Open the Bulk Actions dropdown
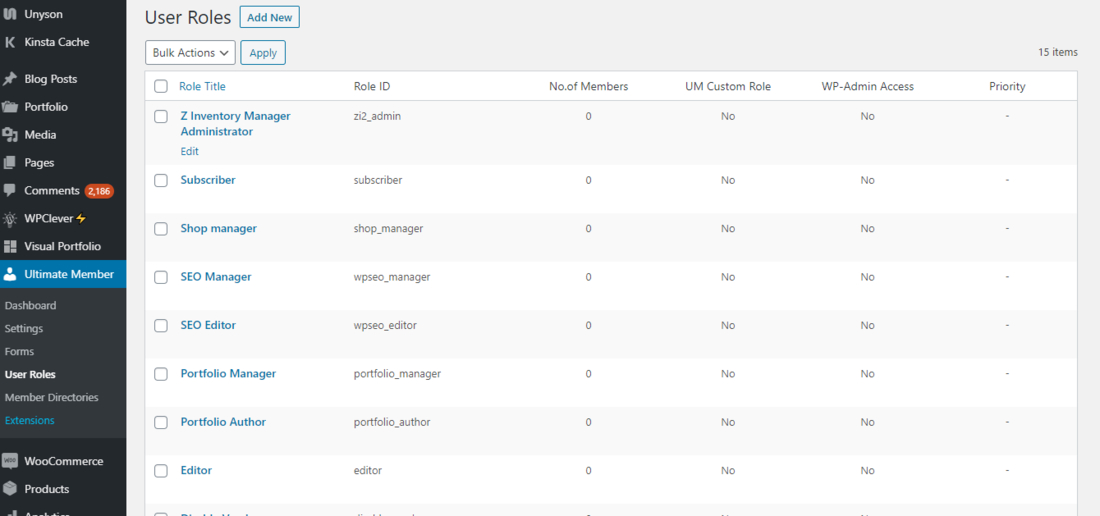This screenshot has height=516, width=1100. pos(190,53)
